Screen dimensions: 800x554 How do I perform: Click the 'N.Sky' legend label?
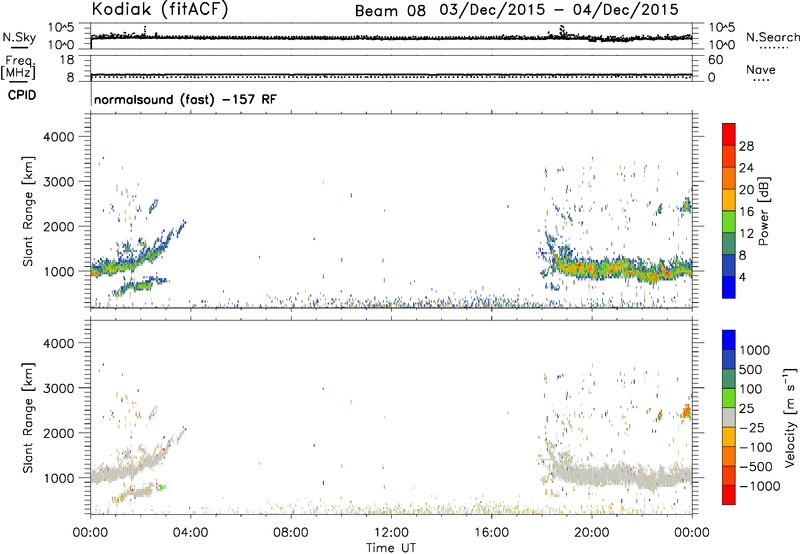pos(19,38)
